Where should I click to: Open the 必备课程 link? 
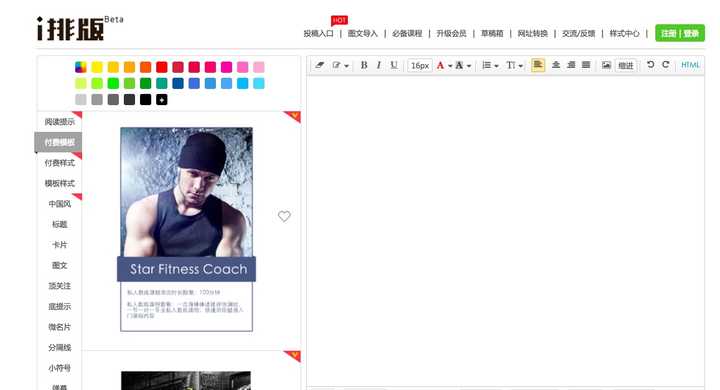pyautogui.click(x=407, y=34)
